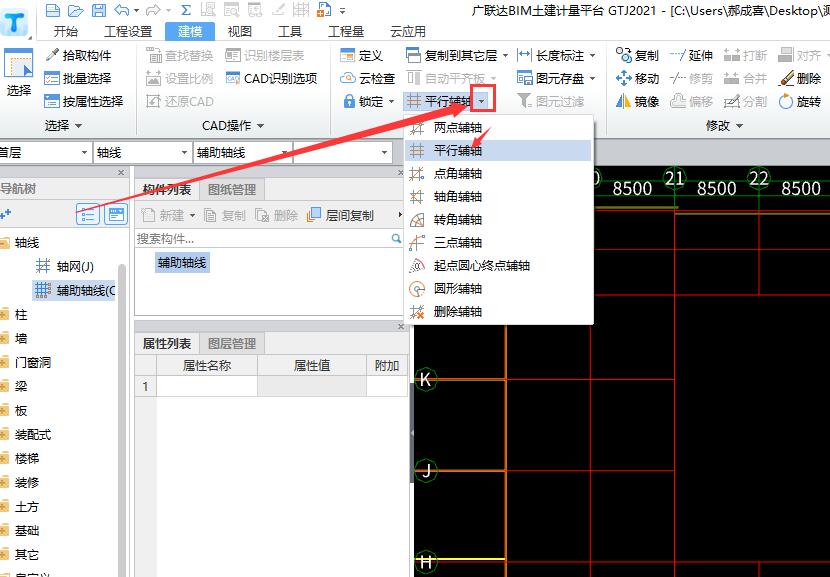Expand the CAD操作 ribbon group arrow
This screenshot has width=830, height=577.
(260, 126)
